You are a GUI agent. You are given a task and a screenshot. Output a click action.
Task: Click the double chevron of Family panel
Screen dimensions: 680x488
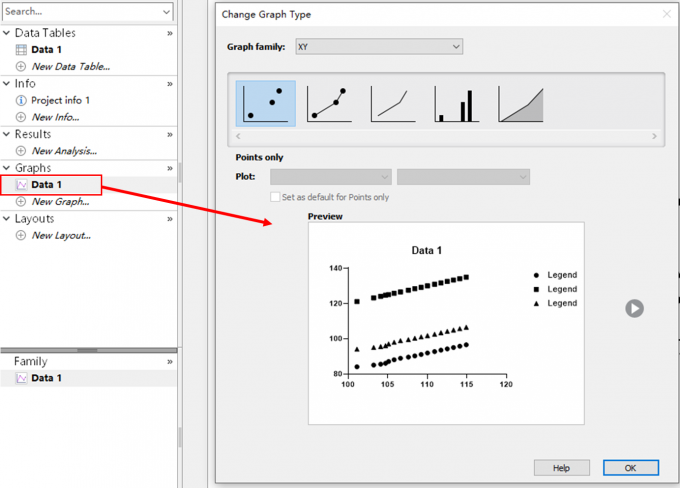tap(170, 362)
